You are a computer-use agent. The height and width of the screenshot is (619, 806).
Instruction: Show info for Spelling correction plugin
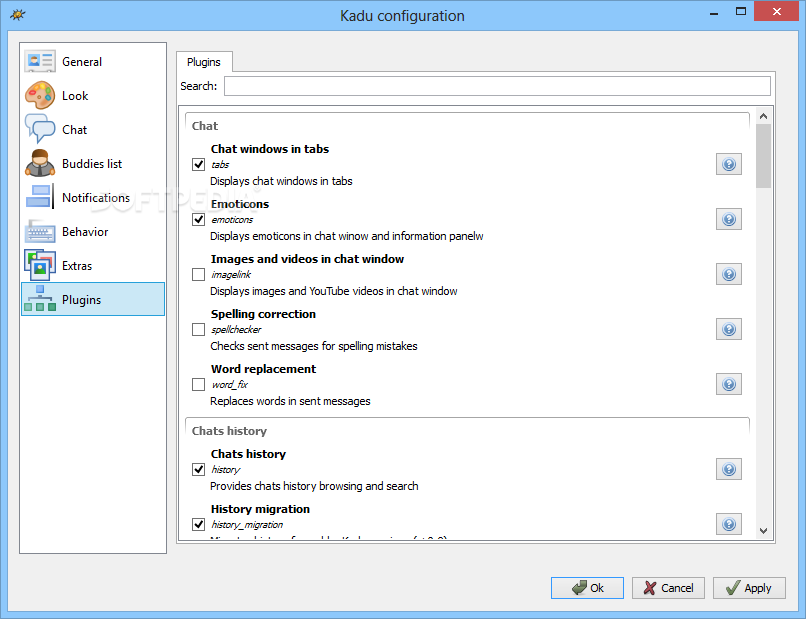pyautogui.click(x=728, y=330)
